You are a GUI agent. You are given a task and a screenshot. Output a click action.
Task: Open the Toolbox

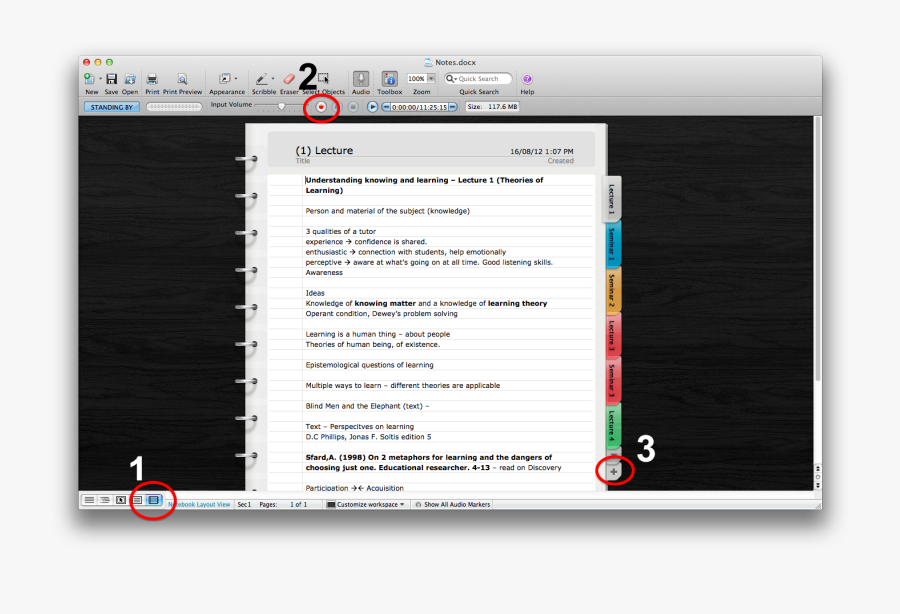389,80
